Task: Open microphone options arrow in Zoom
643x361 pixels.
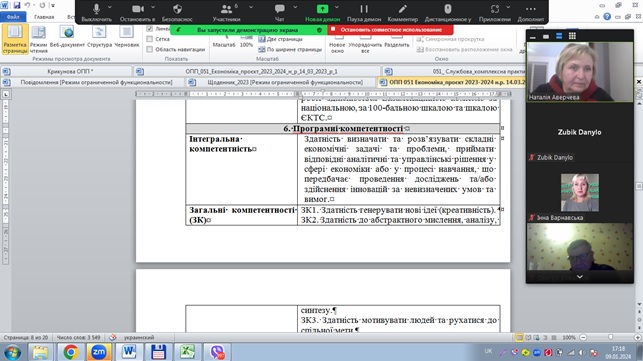Action: click(x=109, y=7)
